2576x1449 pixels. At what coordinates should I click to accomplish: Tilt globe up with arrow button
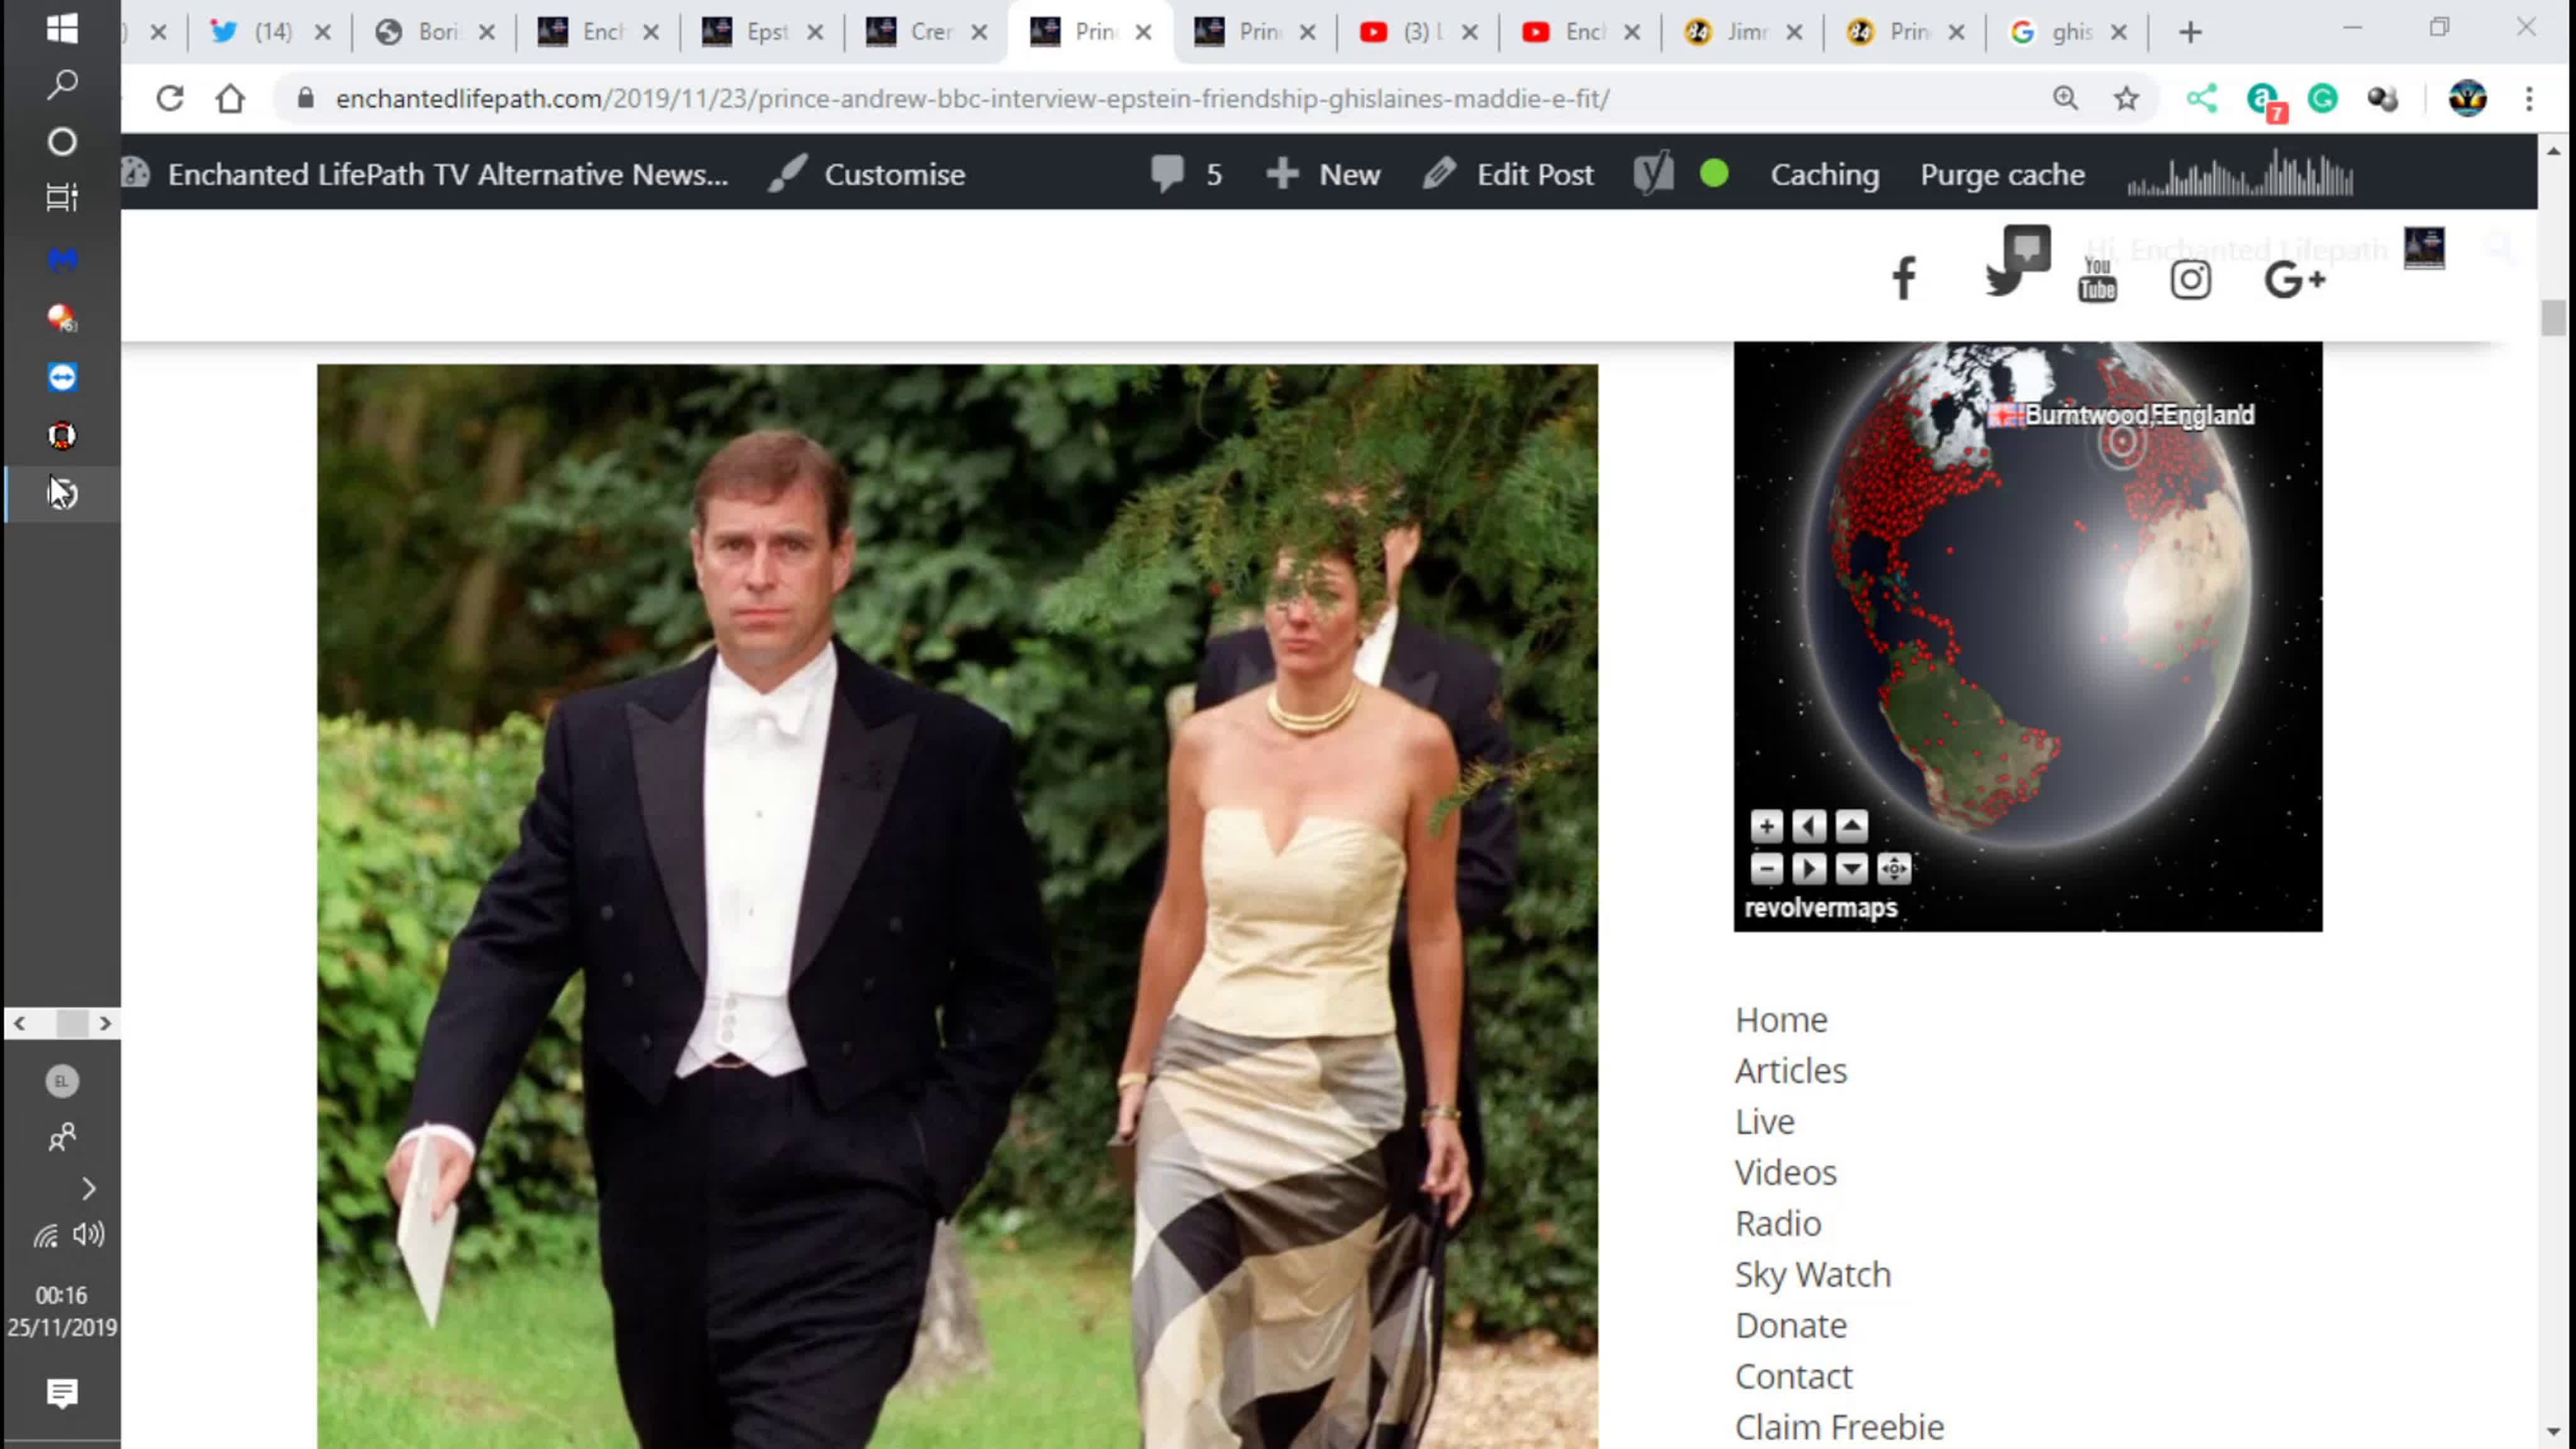click(x=1852, y=827)
